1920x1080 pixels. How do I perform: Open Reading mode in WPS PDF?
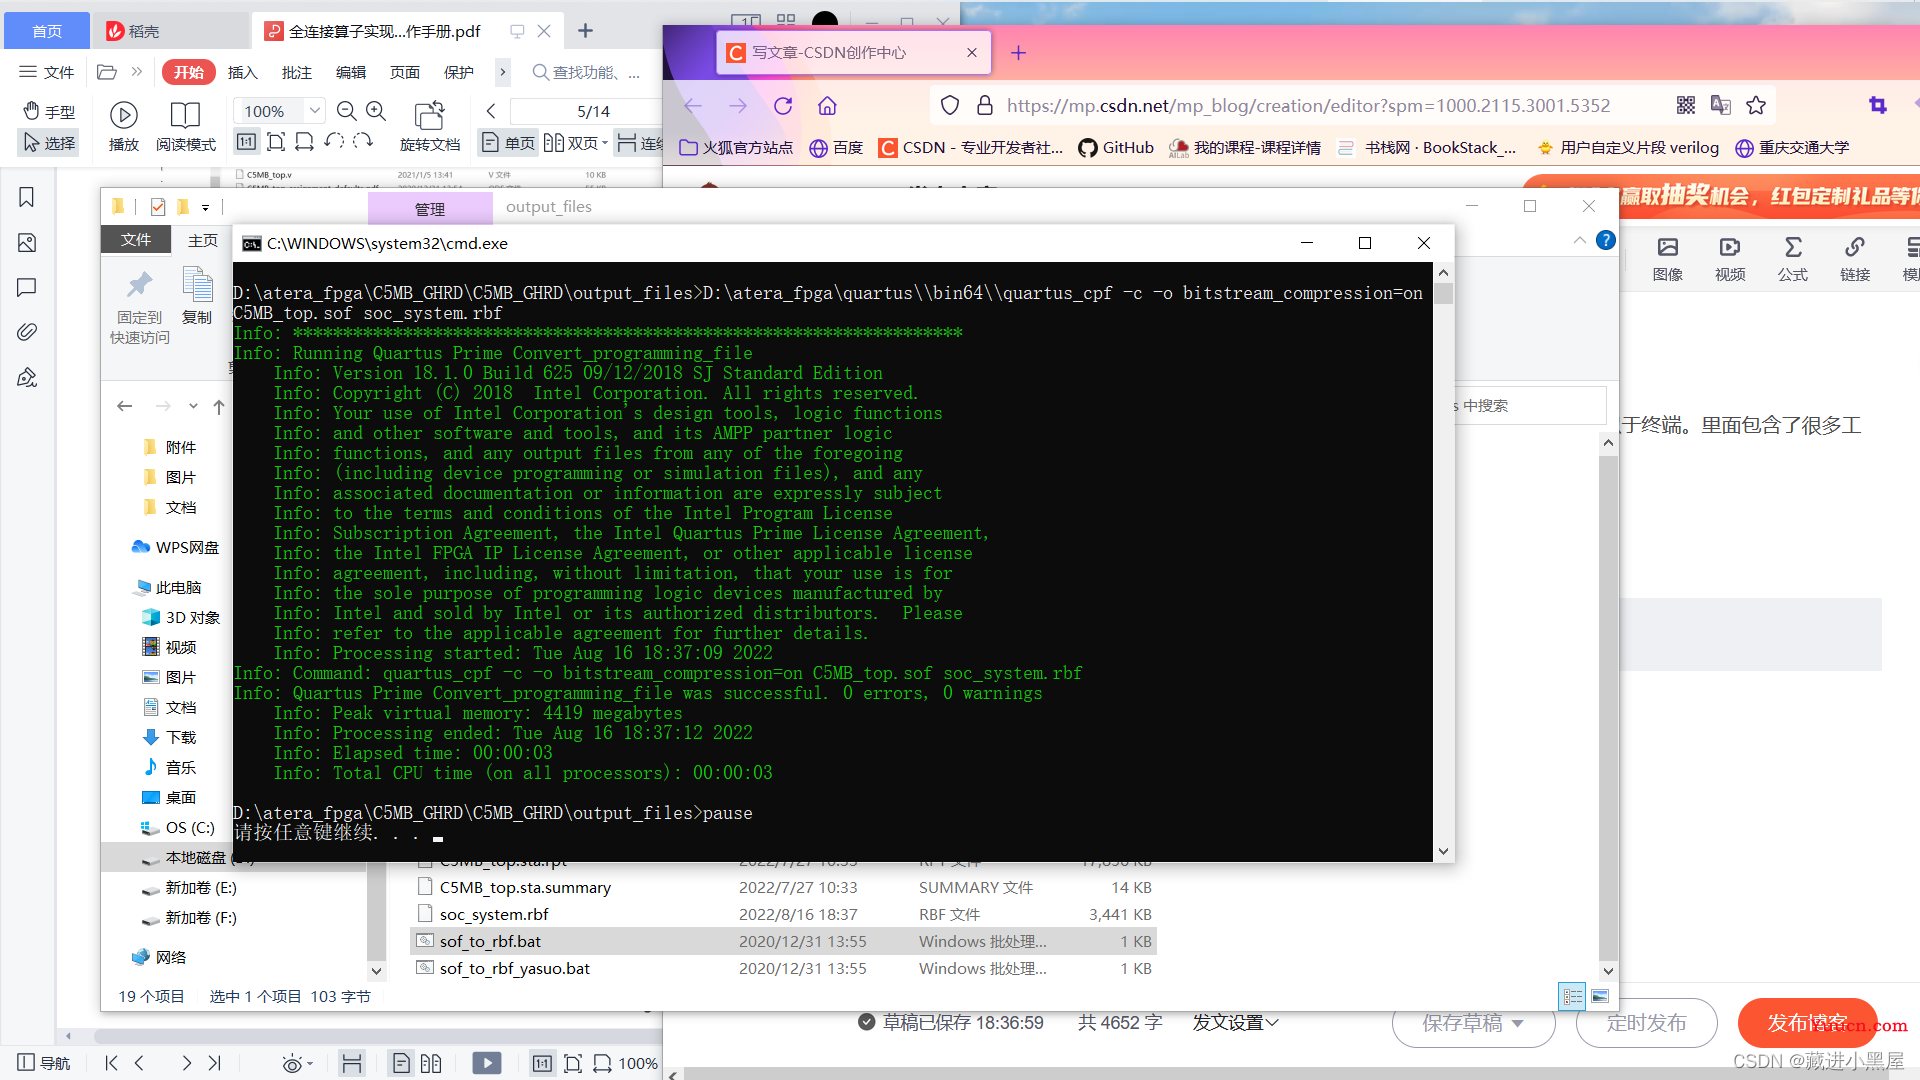point(185,126)
